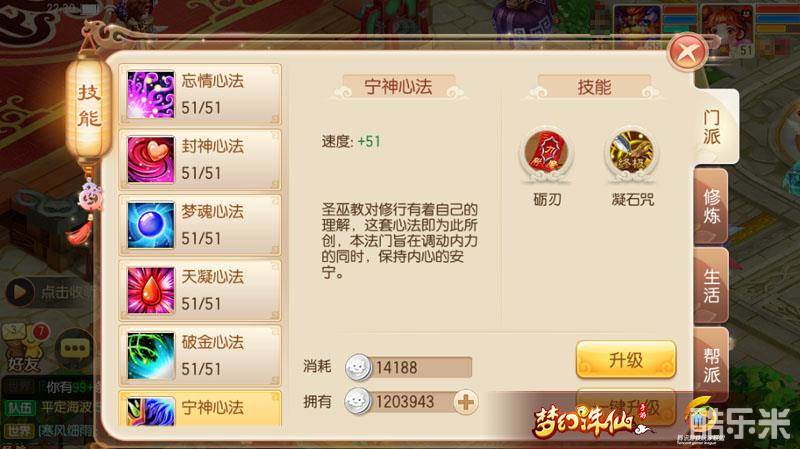This screenshot has width=800, height=449.
Task: Select the 破金心法 green icon
Action: tap(151, 356)
